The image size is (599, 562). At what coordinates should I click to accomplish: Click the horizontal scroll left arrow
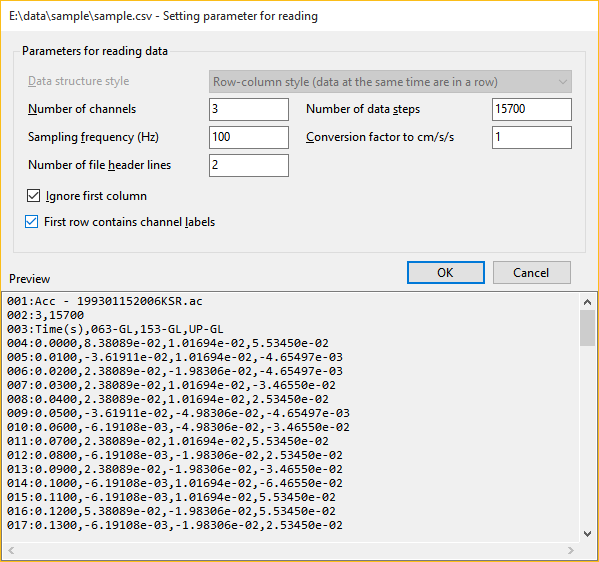coord(11,550)
